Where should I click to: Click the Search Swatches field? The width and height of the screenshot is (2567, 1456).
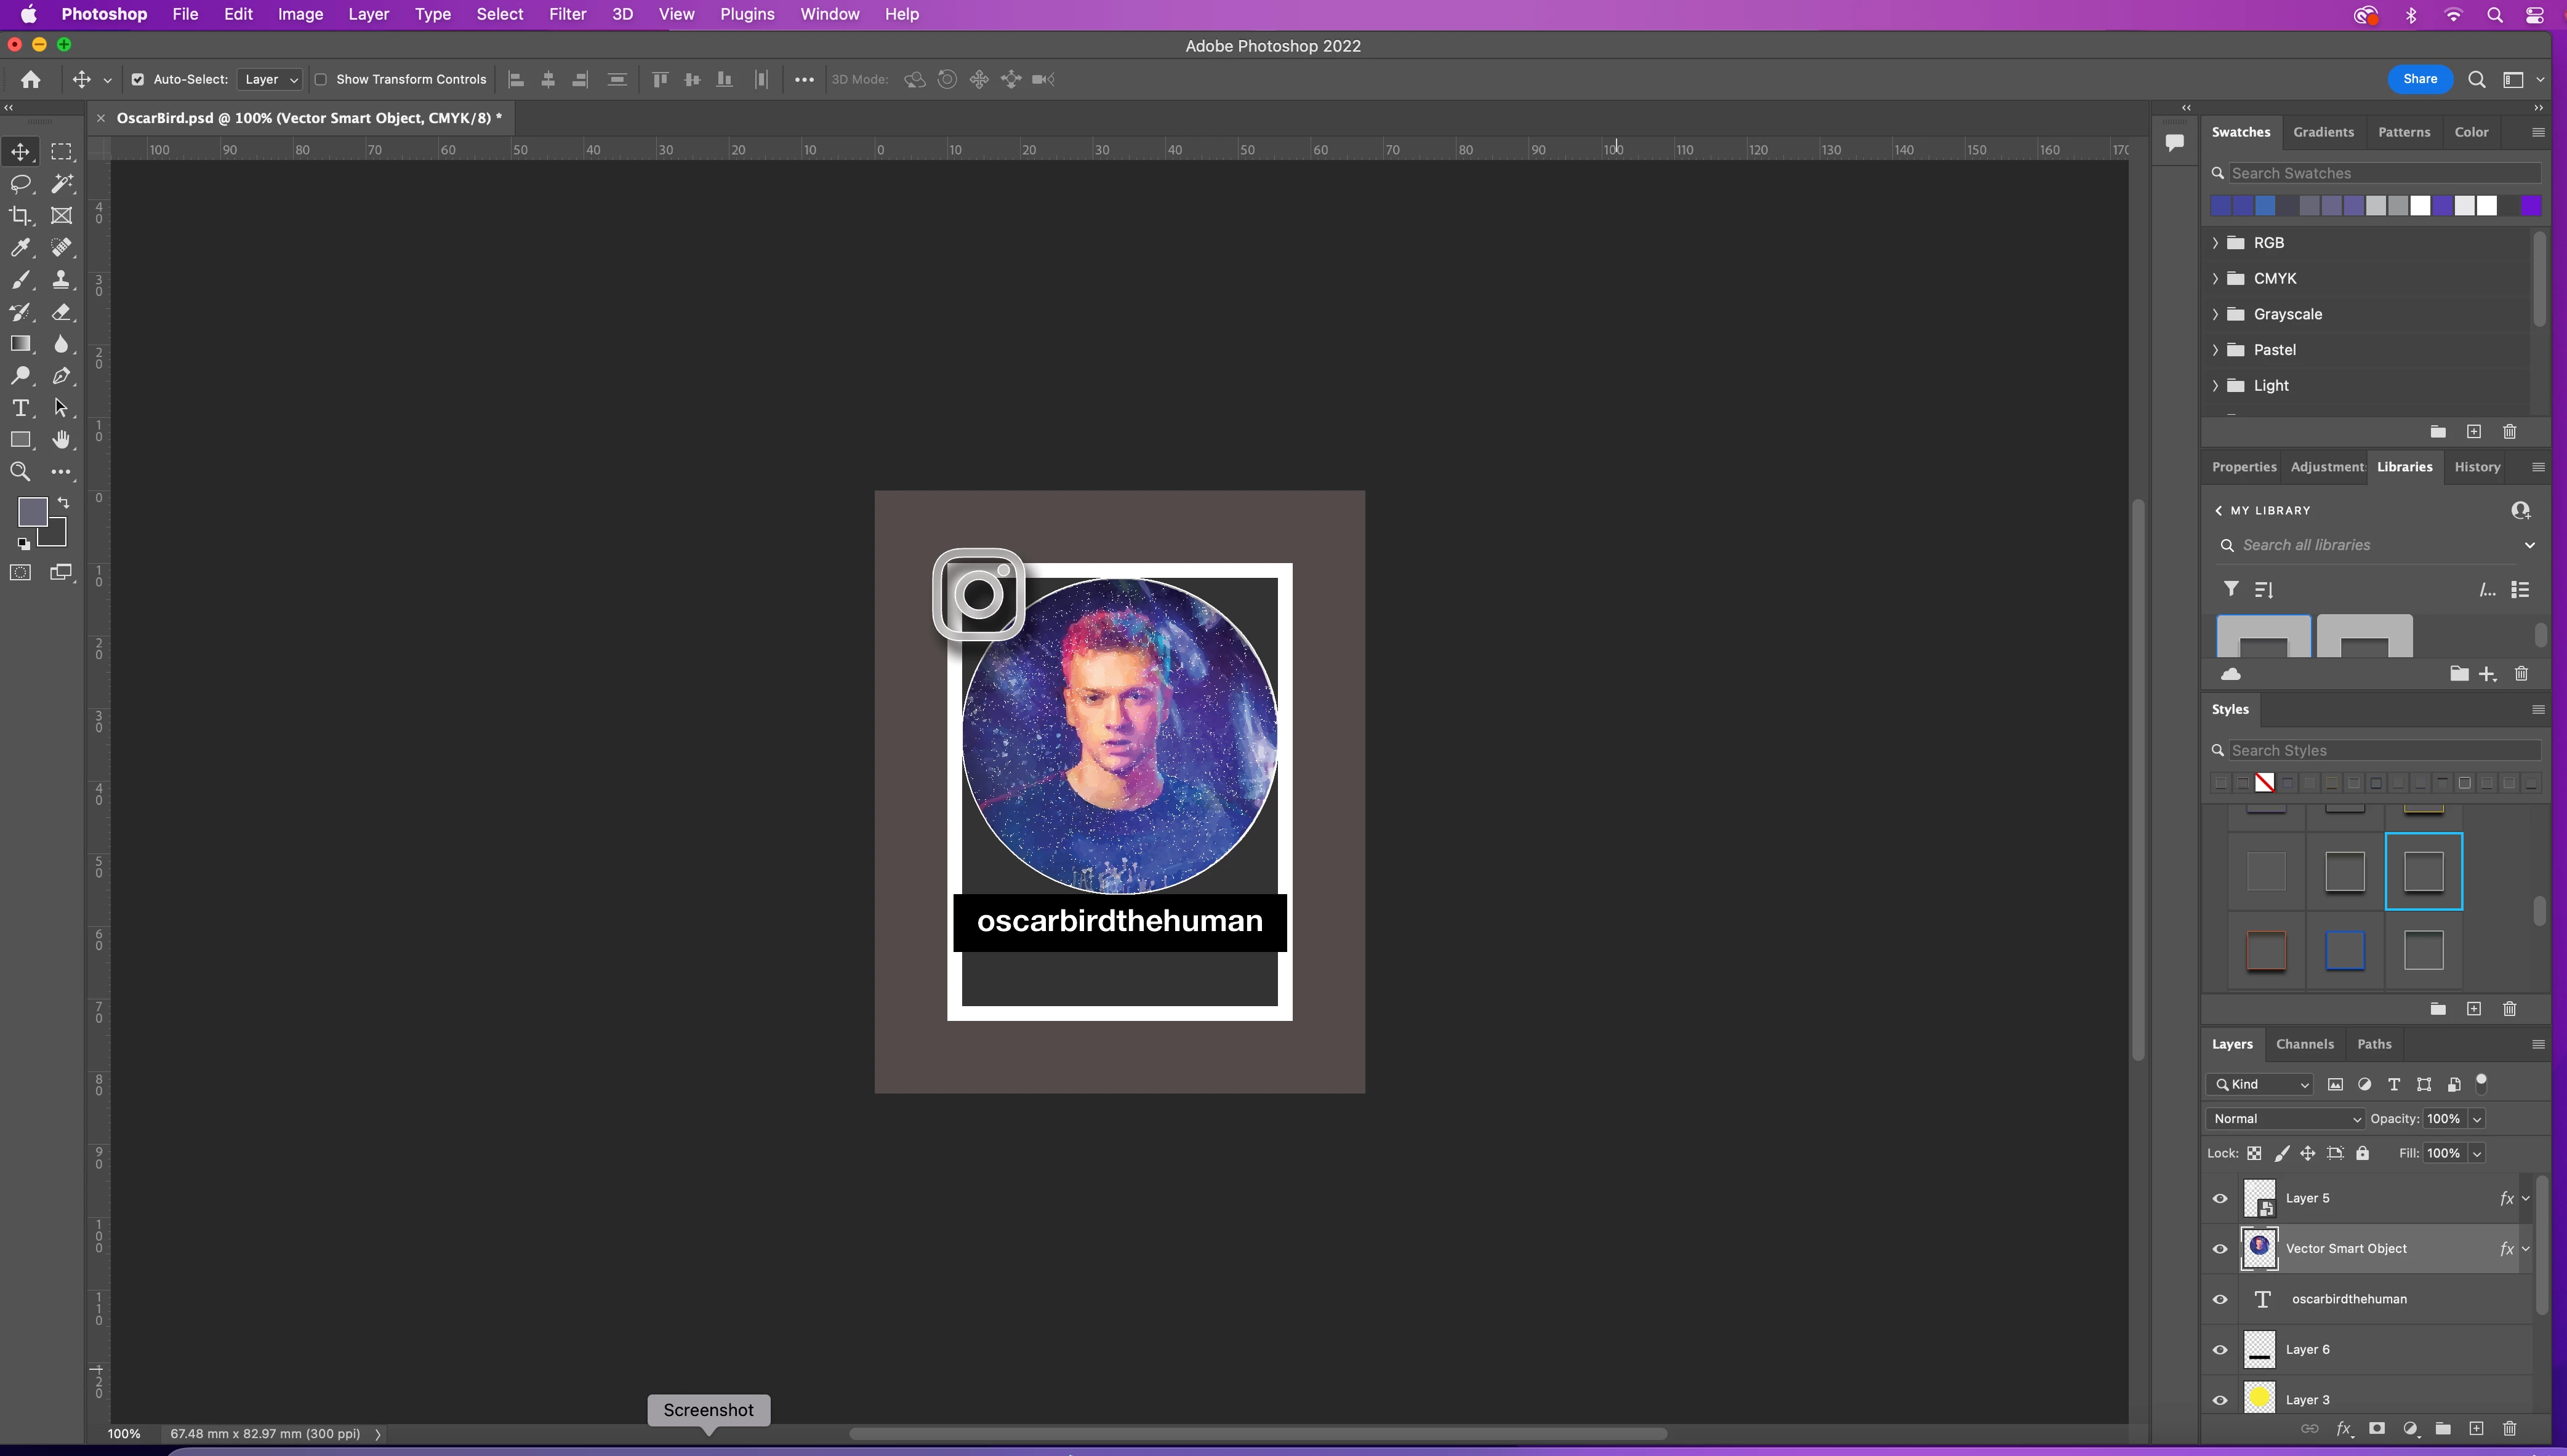(2383, 174)
